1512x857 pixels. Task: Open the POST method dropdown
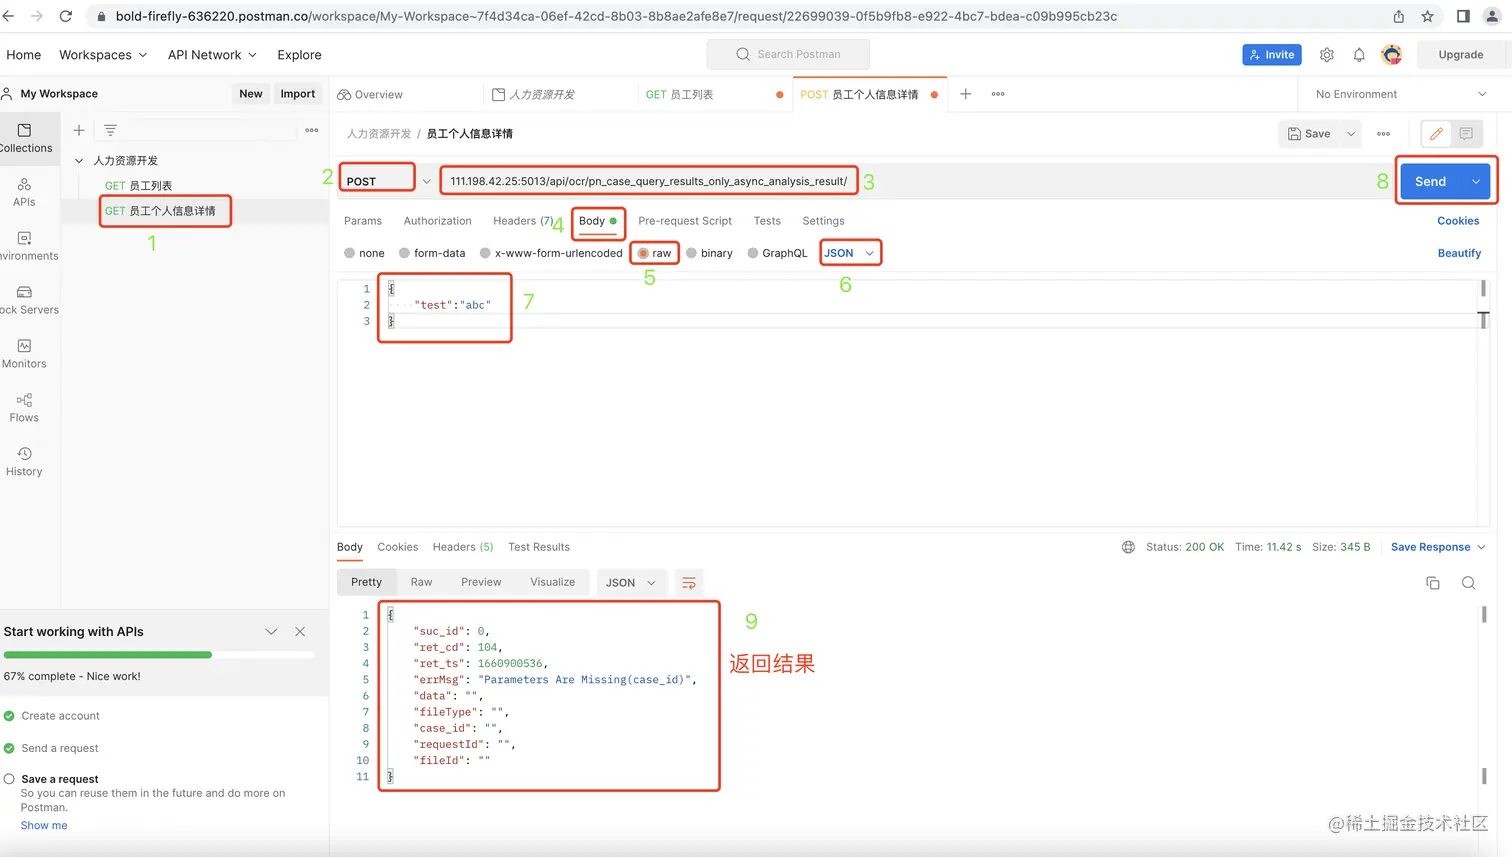[x=387, y=181]
